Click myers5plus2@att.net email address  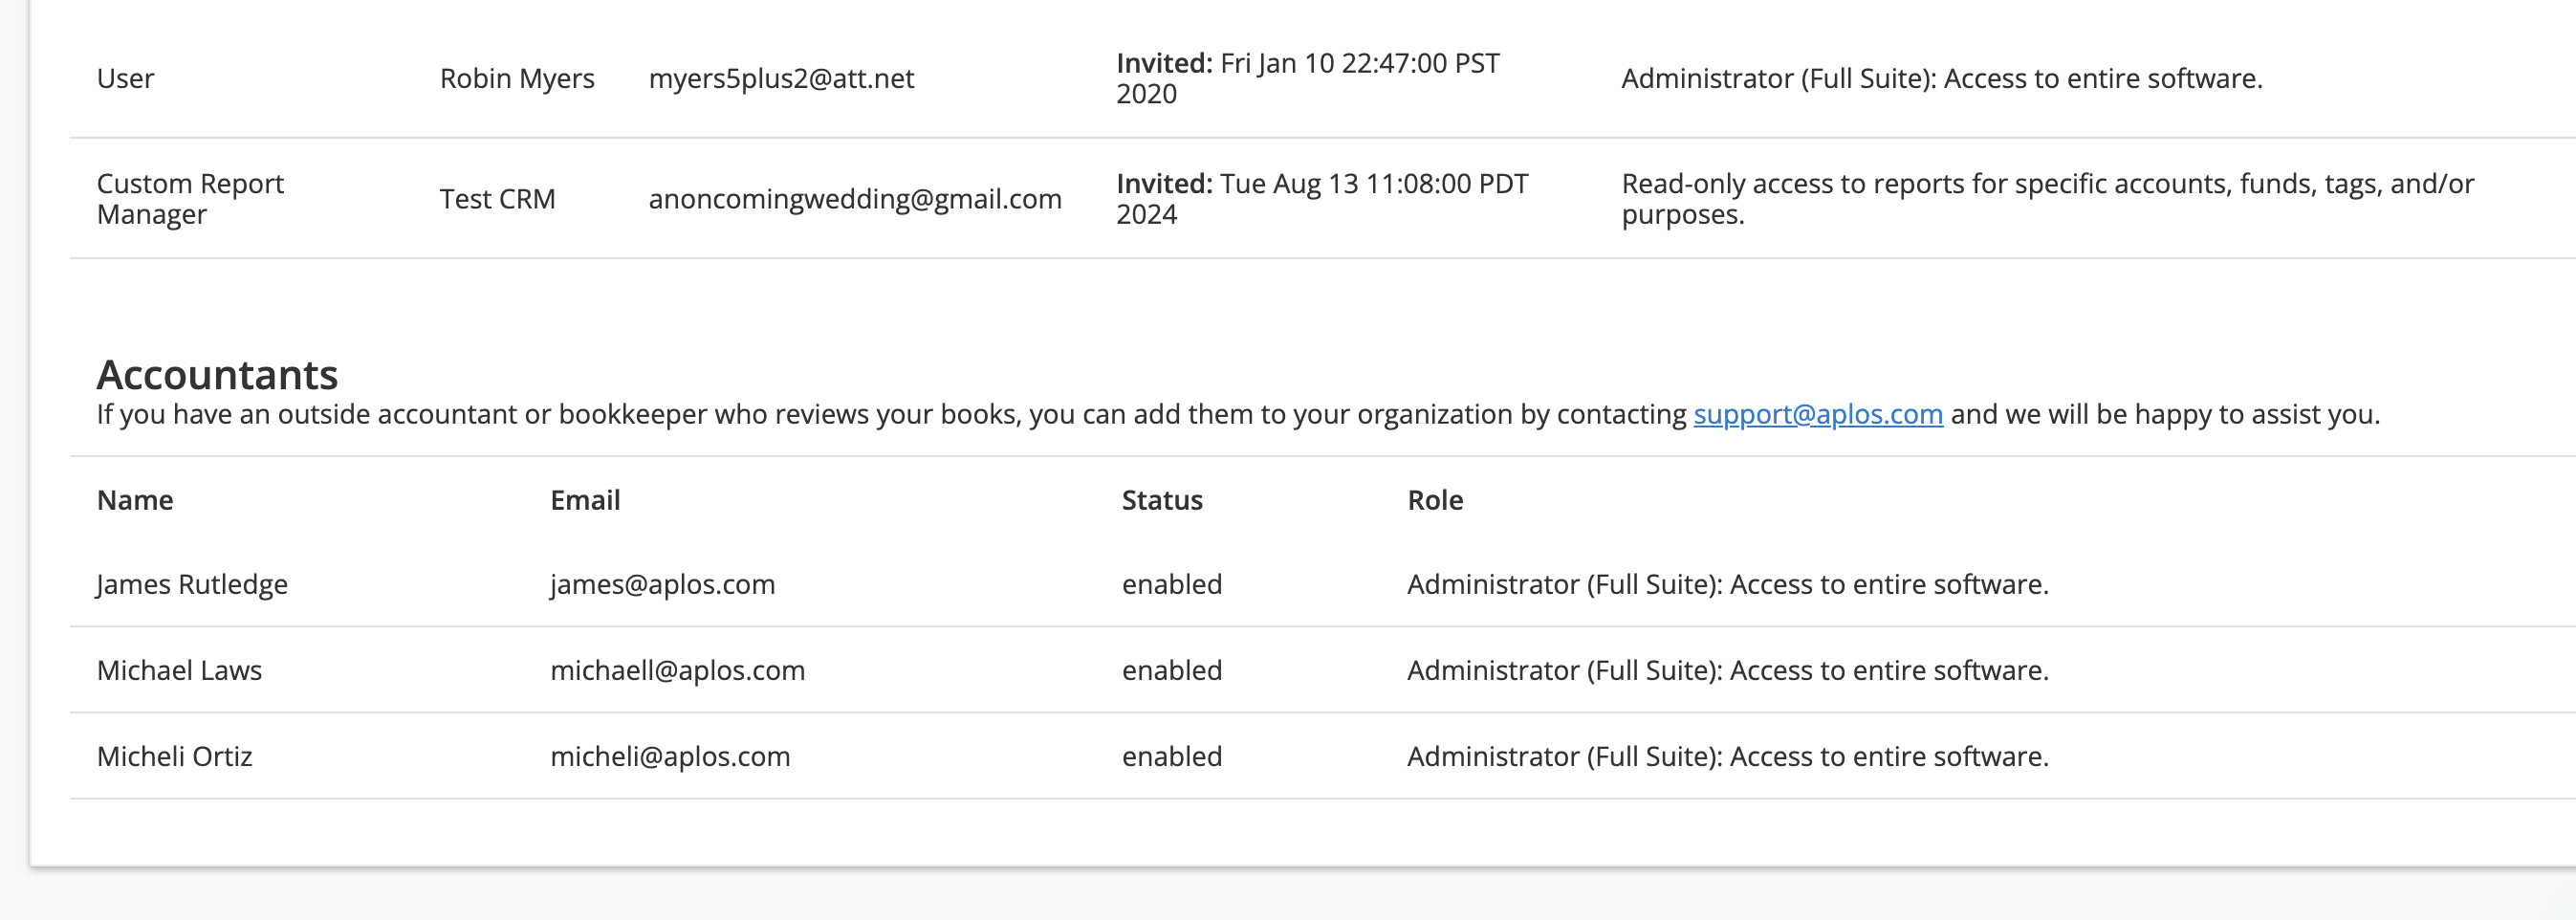(x=780, y=78)
